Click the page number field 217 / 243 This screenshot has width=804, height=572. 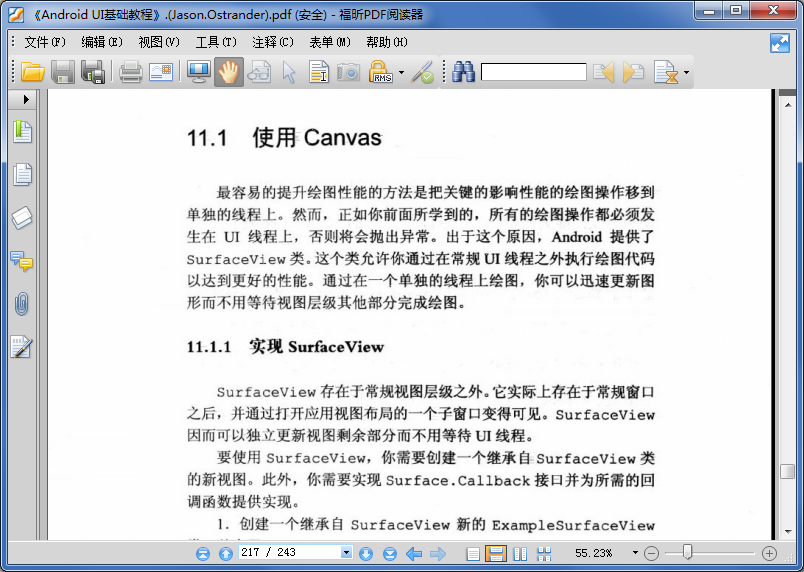tap(290, 552)
